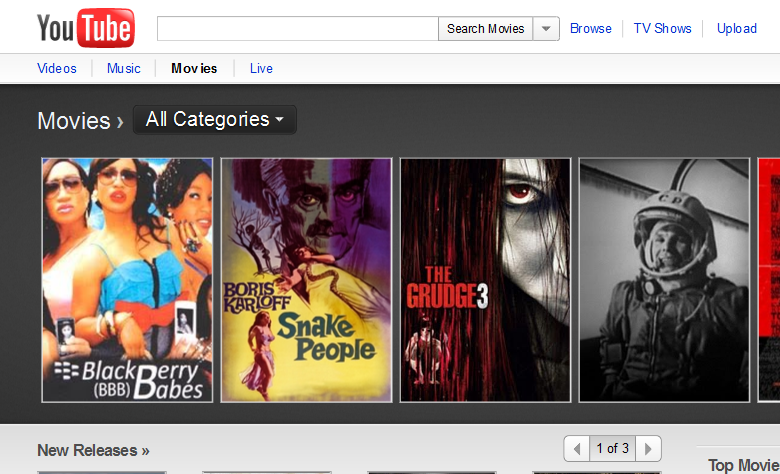
Task: Open the New Releases section link
Action: tap(93, 450)
